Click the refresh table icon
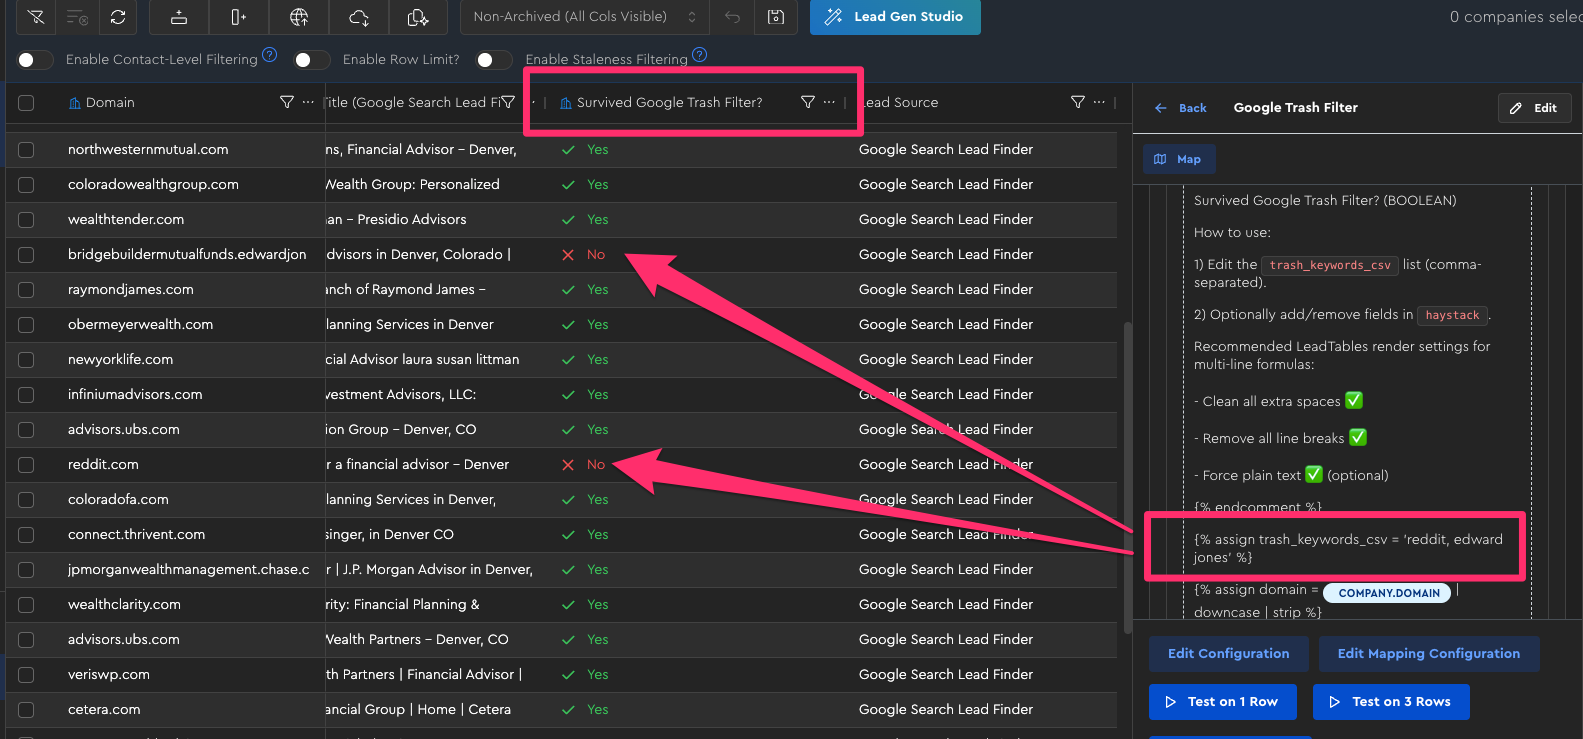Viewport: 1583px width, 739px height. pos(118,17)
